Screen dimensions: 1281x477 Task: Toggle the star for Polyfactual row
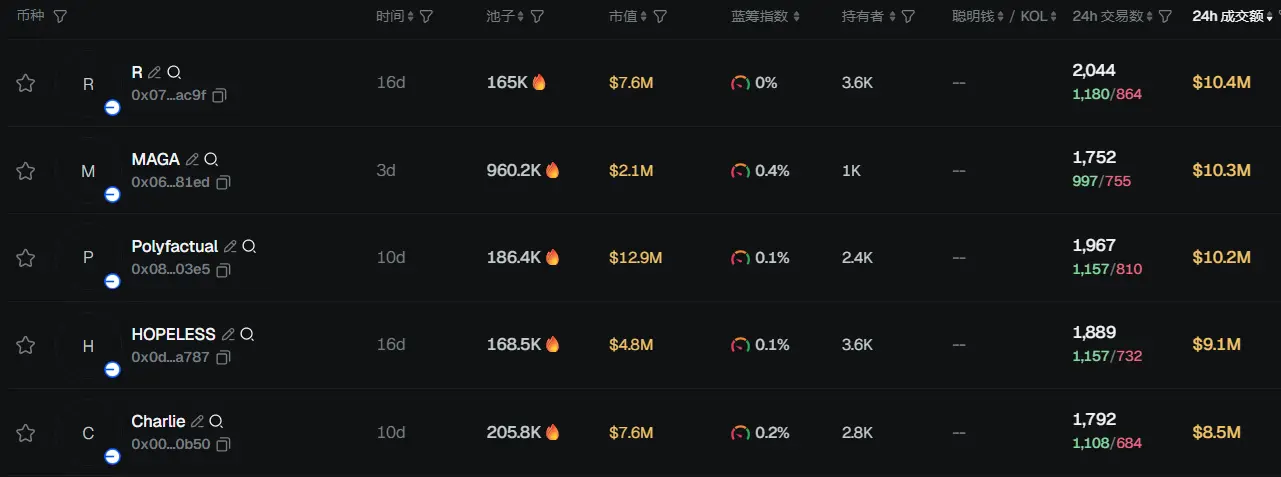tap(26, 258)
